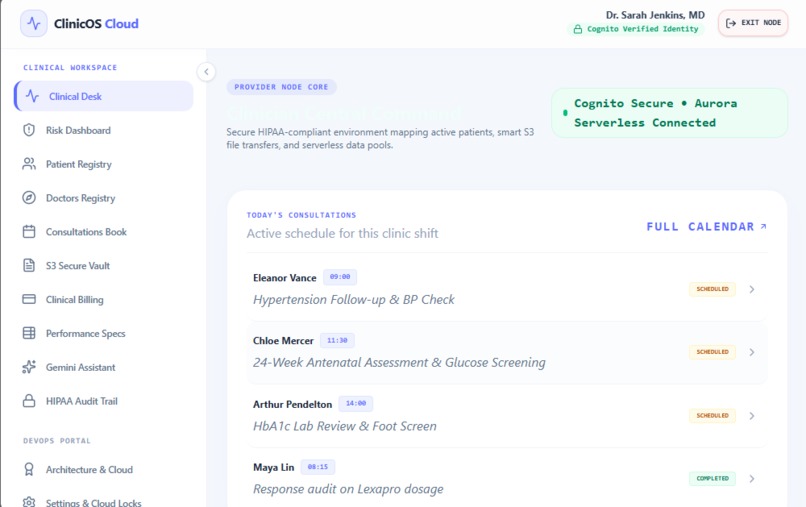806x507 pixels.
Task: Click the ClinicOS Cloud heartbeat logo icon
Action: click(x=34, y=23)
